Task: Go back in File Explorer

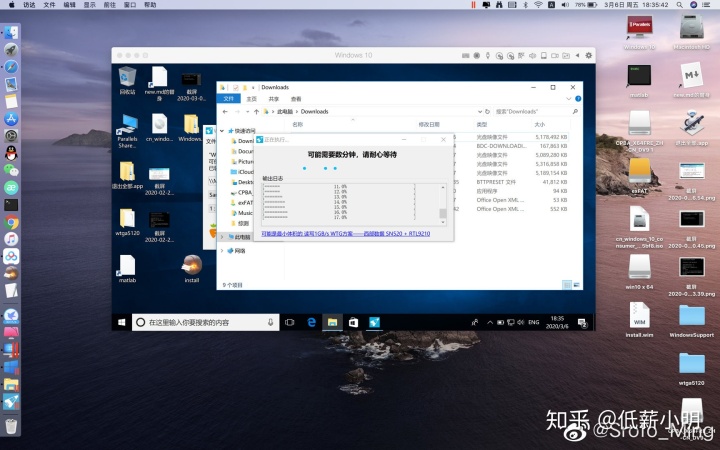Action: (x=225, y=112)
